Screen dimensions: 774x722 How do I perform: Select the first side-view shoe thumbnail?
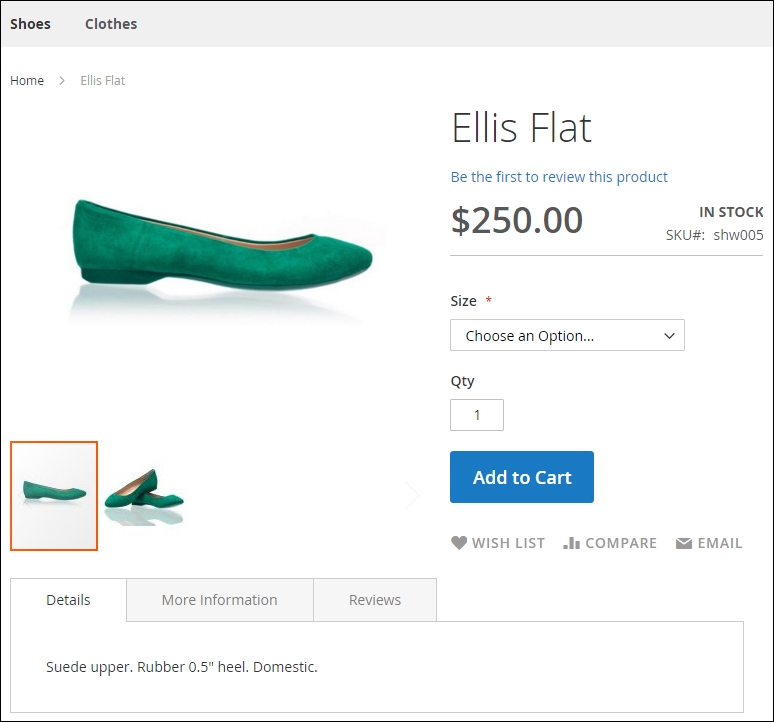pos(54,495)
